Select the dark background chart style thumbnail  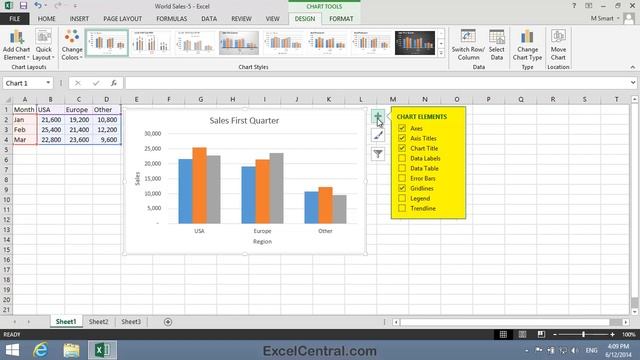415,42
